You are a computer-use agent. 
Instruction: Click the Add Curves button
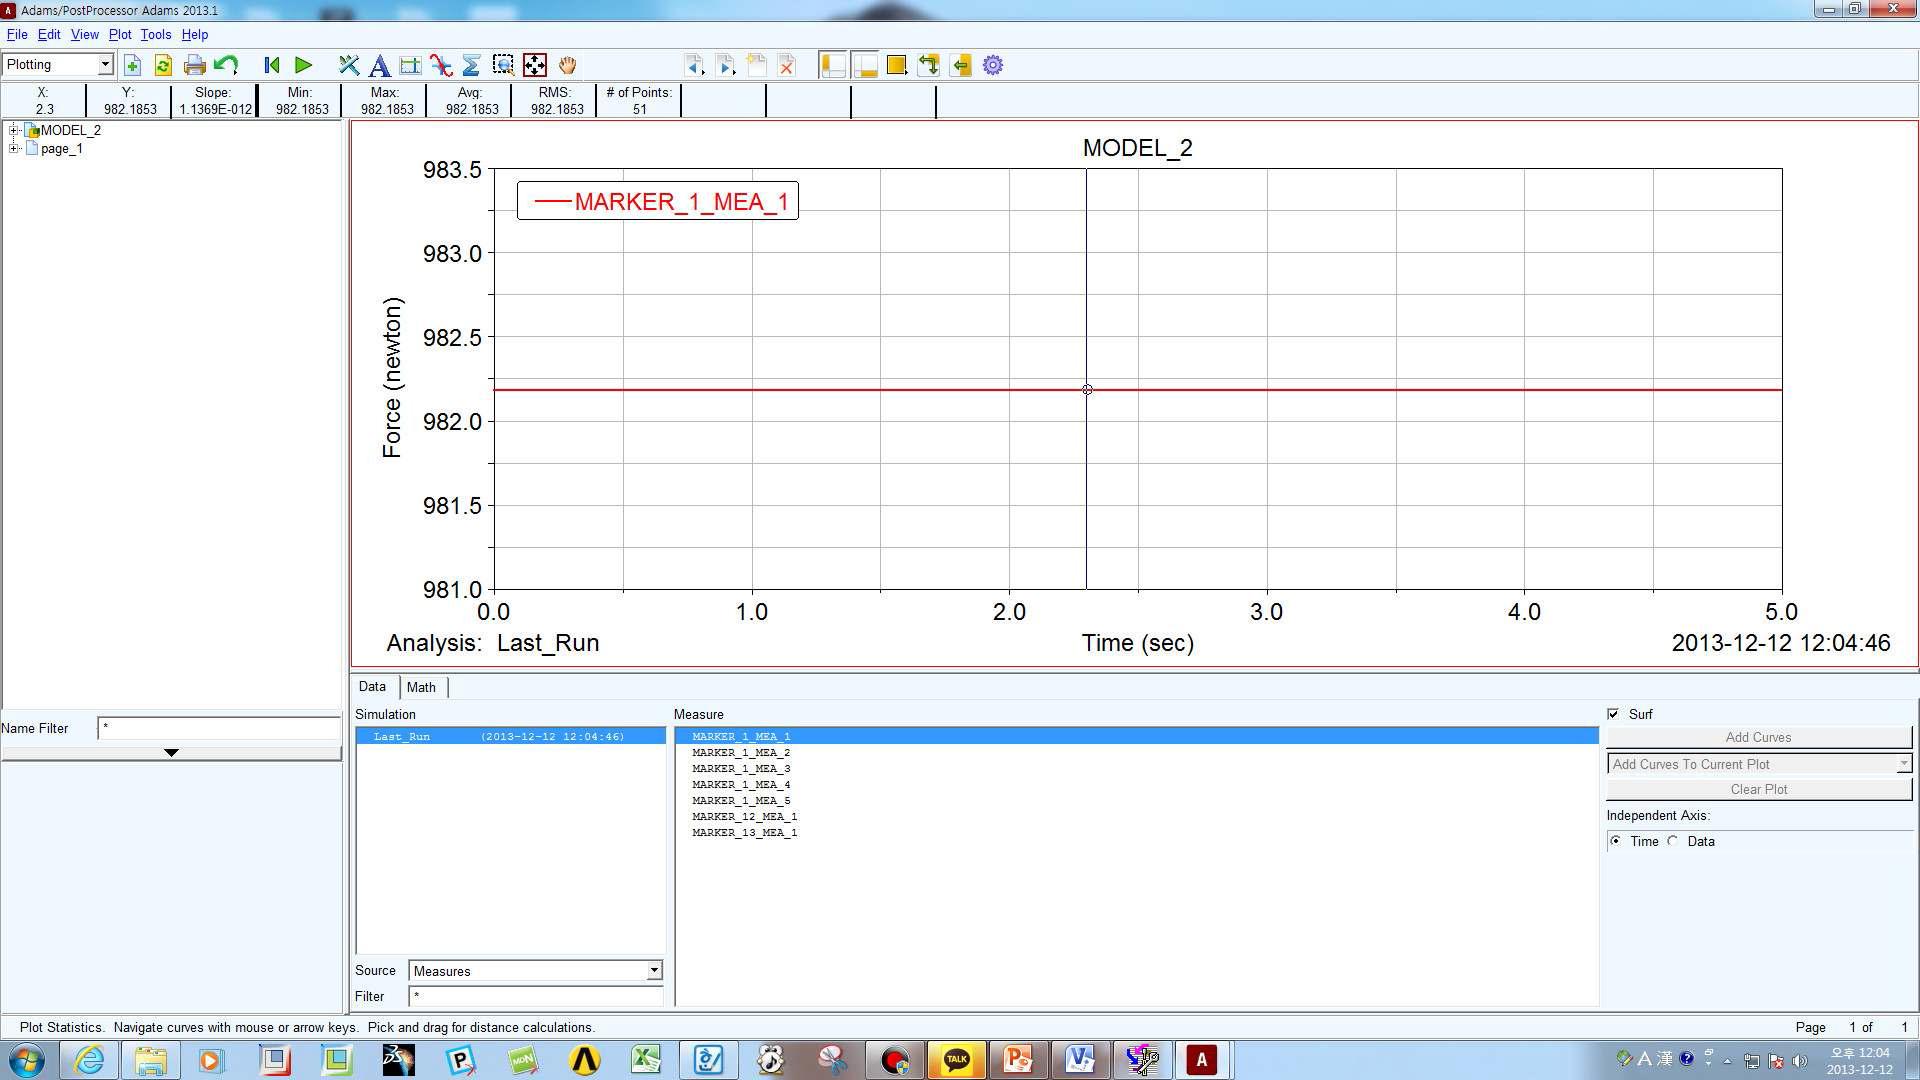point(1759,736)
